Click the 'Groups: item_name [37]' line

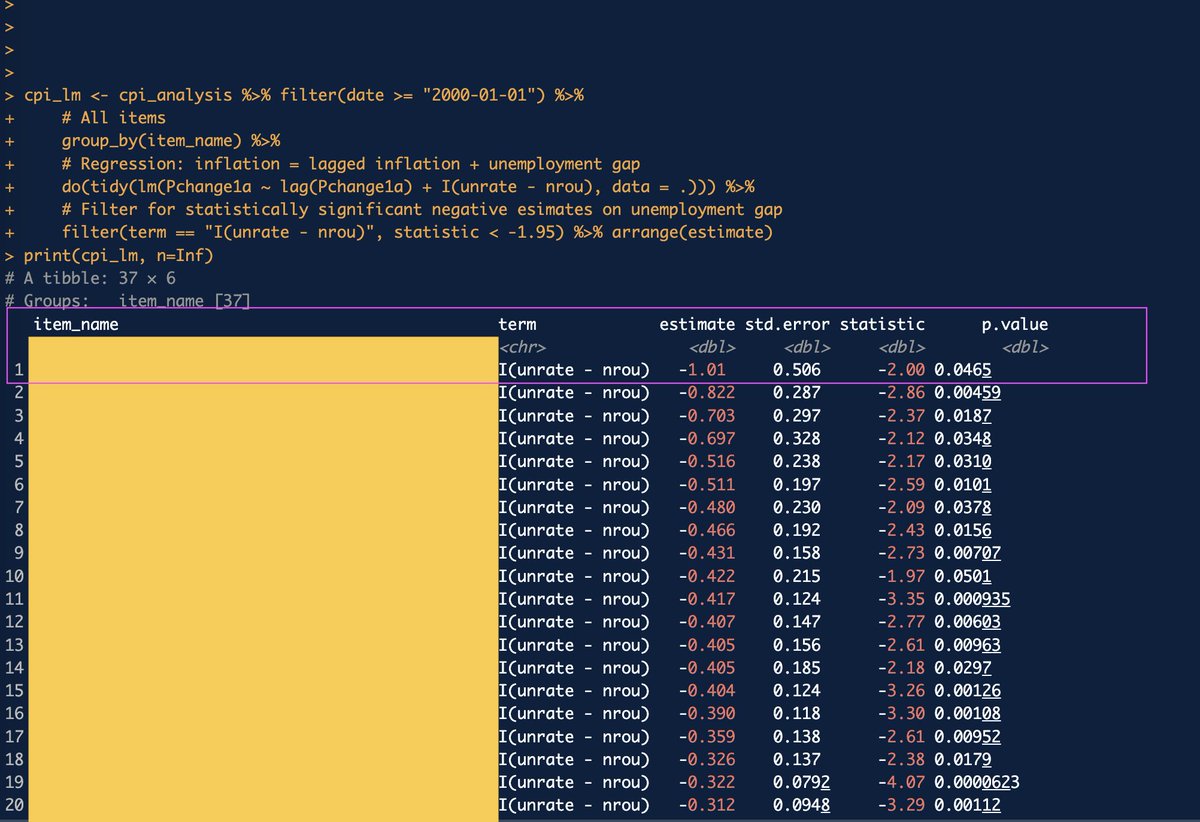click(127, 300)
